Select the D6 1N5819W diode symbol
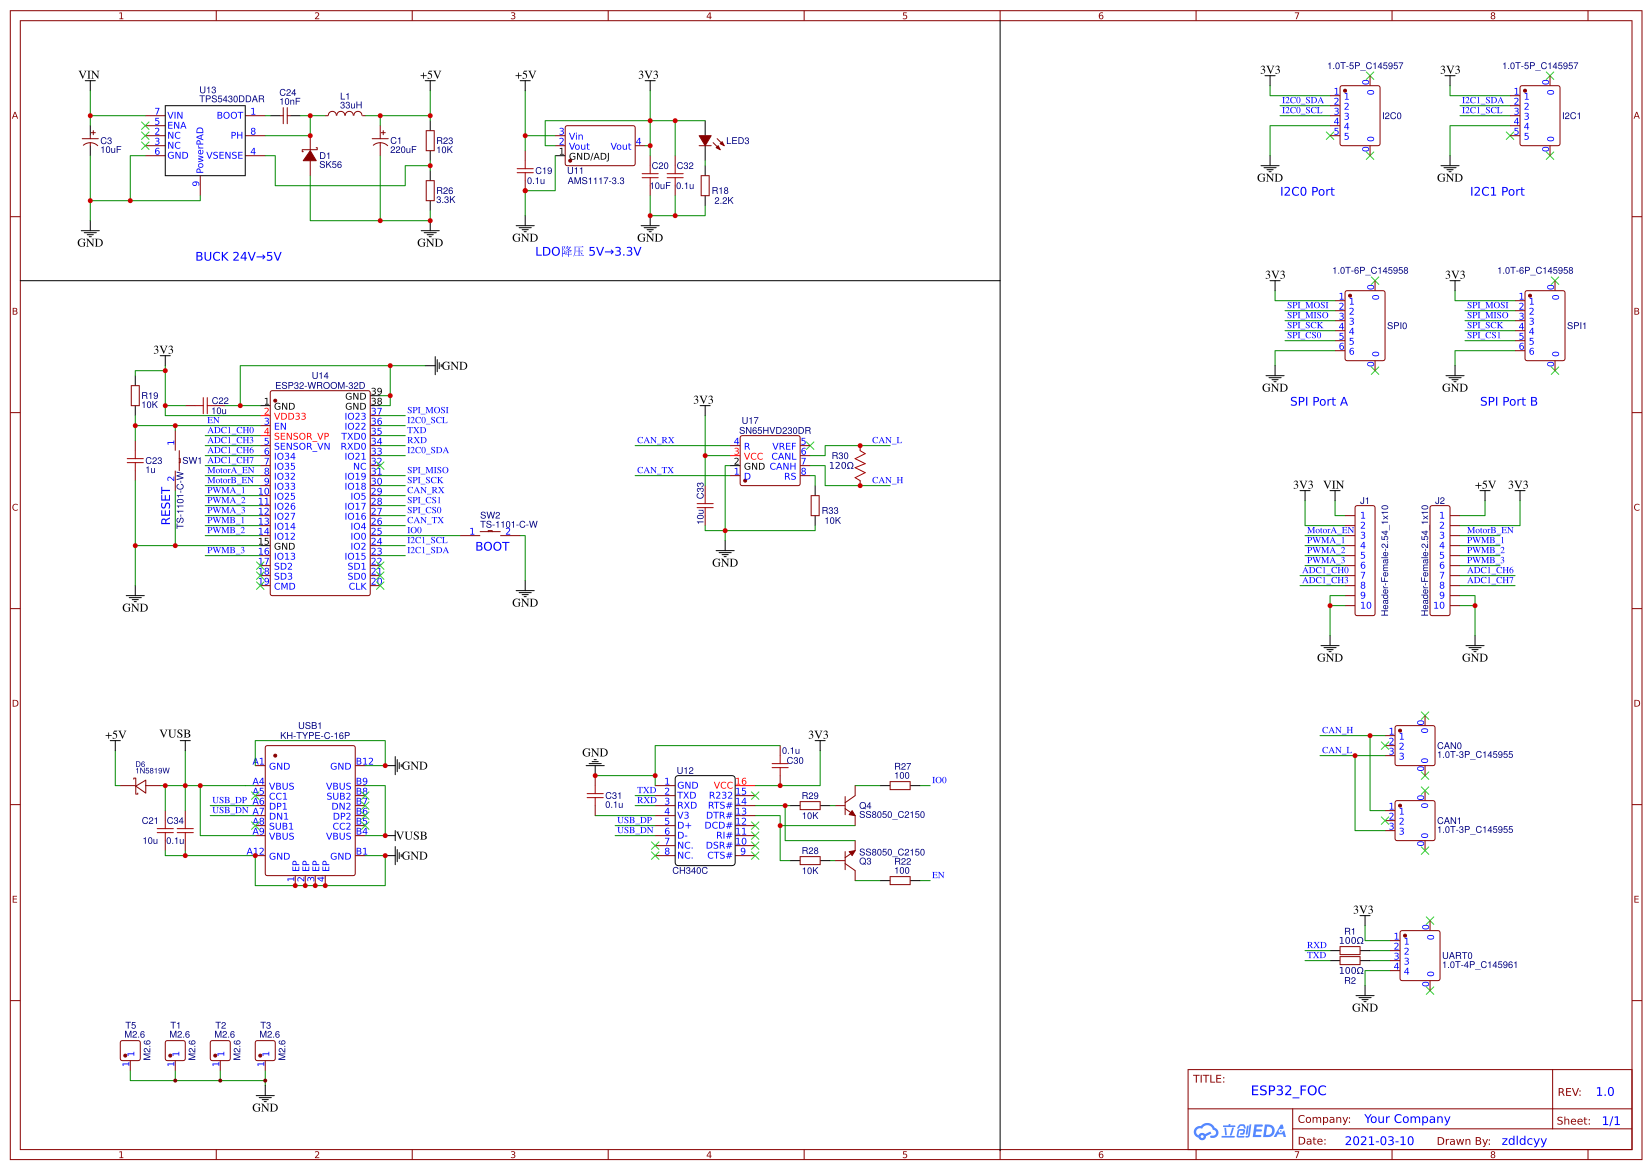Image resolution: width=1652 pixels, height=1170 pixels. click(140, 786)
